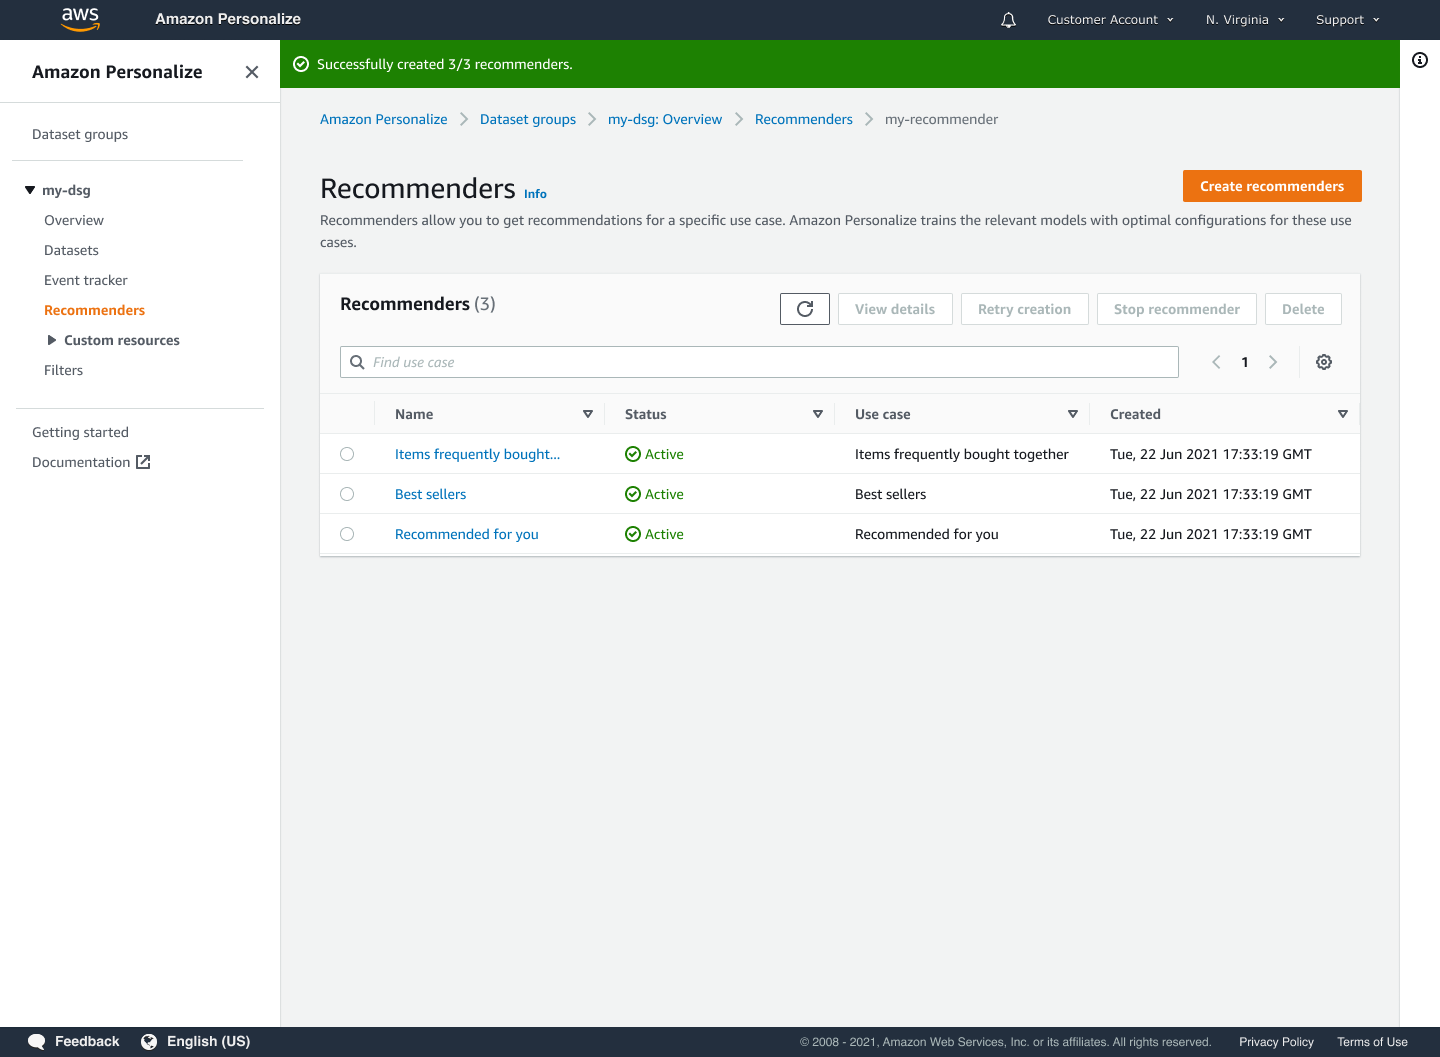The width and height of the screenshot is (1440, 1057).
Task: Open Overview in sidebar
Action: [x=74, y=220]
